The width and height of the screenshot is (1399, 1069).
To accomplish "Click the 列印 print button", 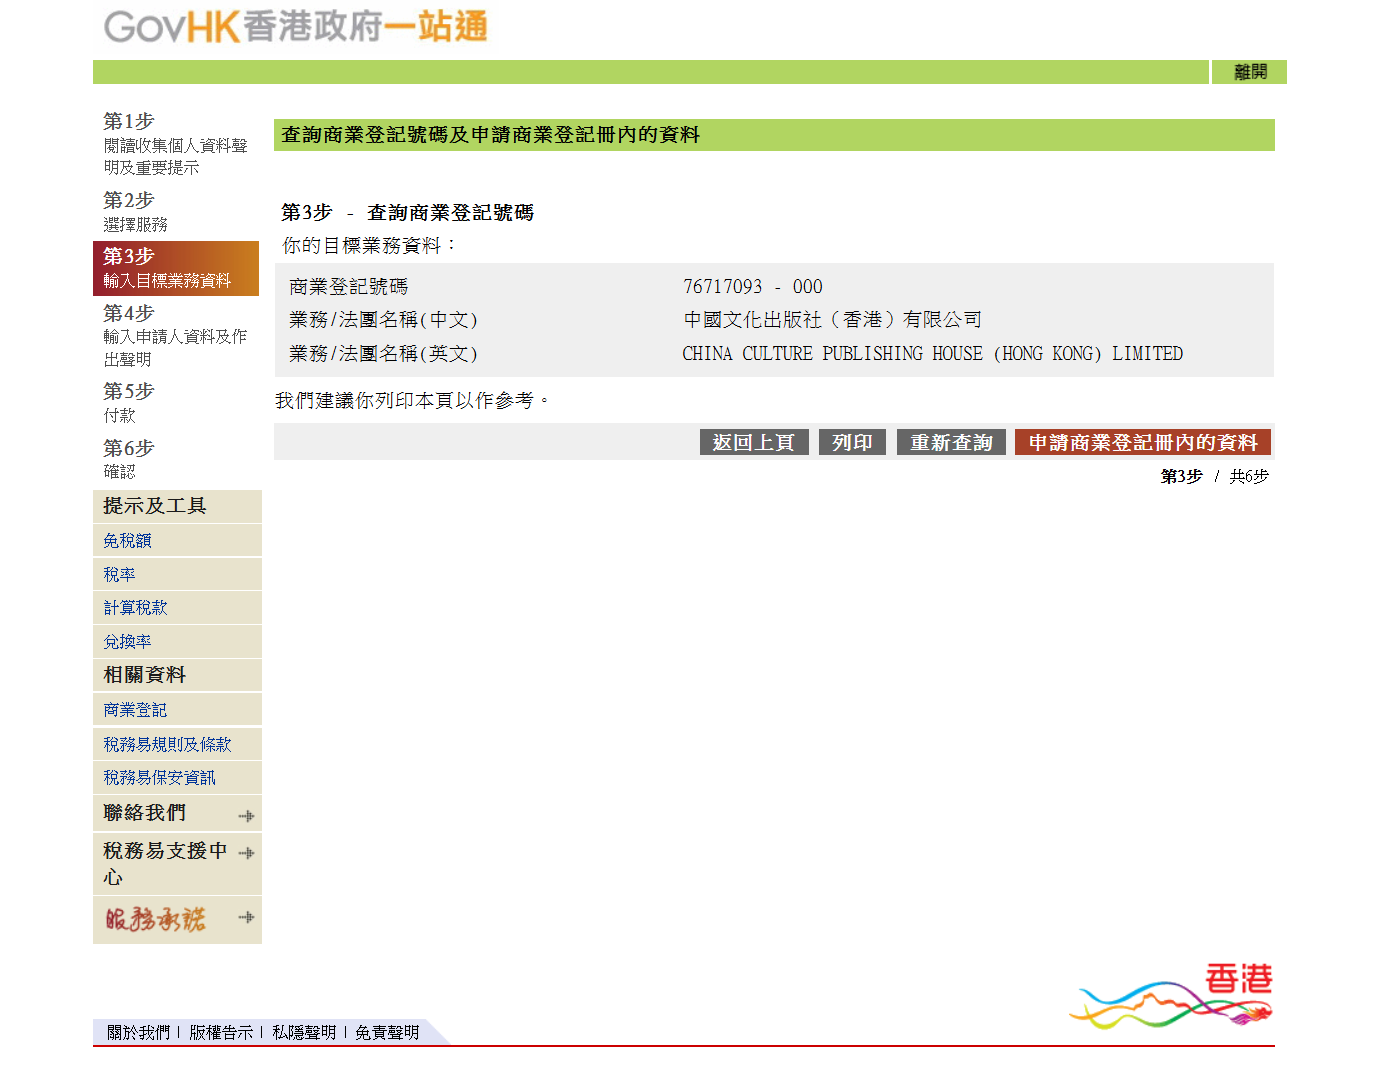I will pos(852,442).
